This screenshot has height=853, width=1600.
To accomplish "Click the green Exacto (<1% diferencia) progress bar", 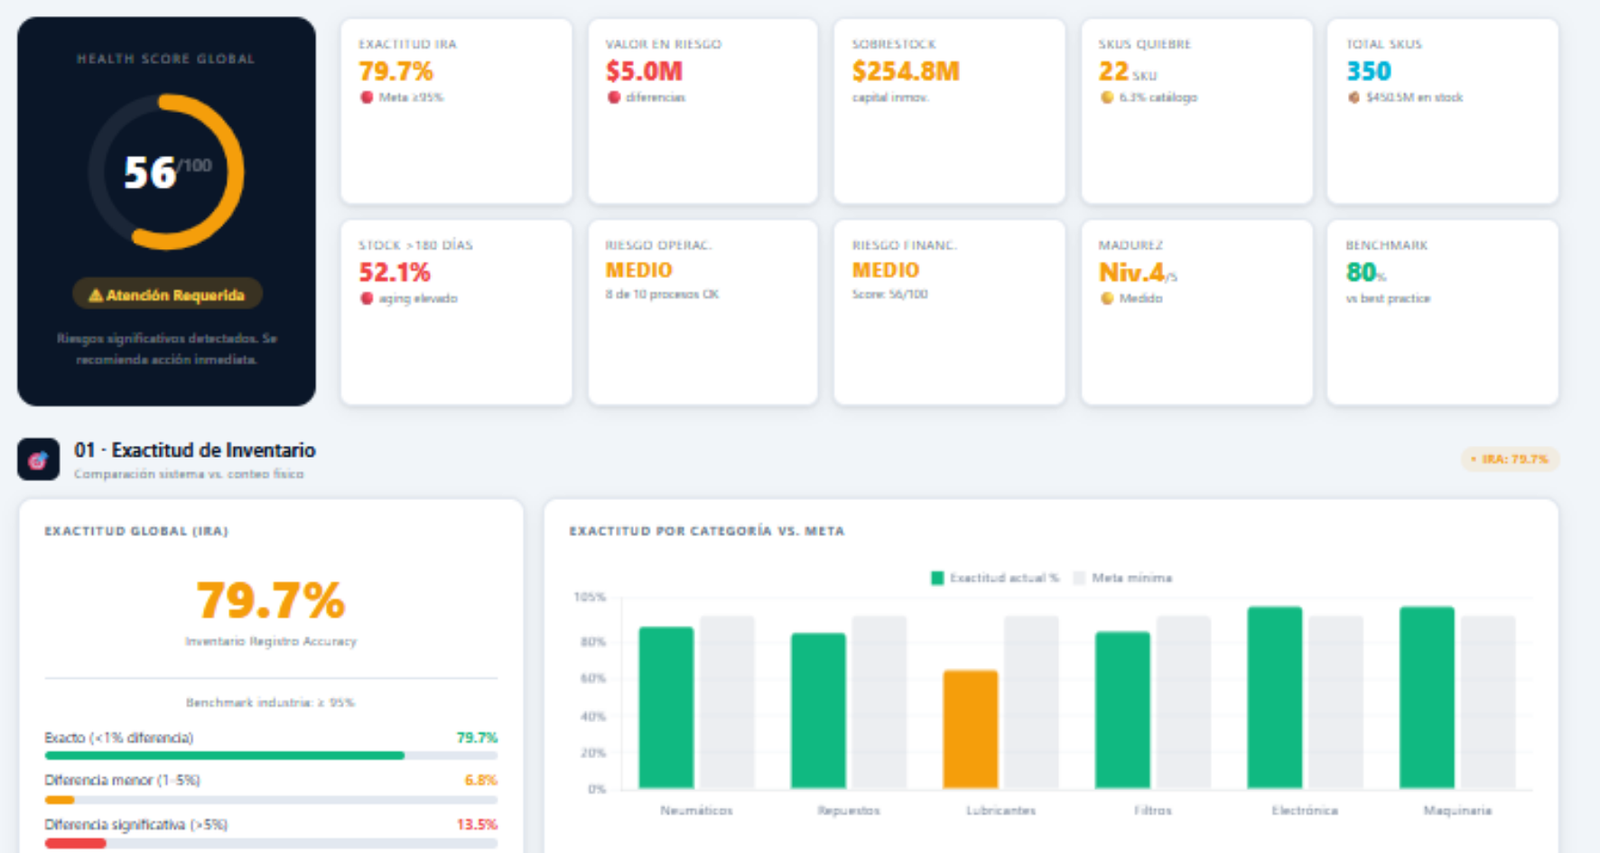I will pyautogui.click(x=224, y=756).
